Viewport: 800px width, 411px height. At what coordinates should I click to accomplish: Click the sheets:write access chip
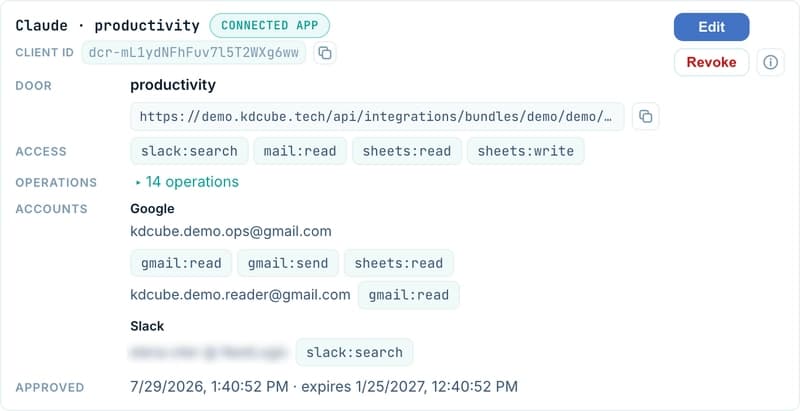click(x=526, y=151)
